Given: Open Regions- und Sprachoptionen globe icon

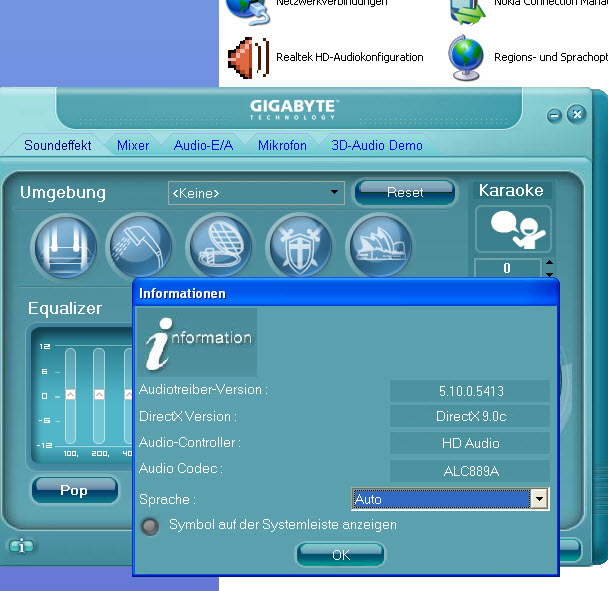Looking at the screenshot, I should tap(466, 57).
